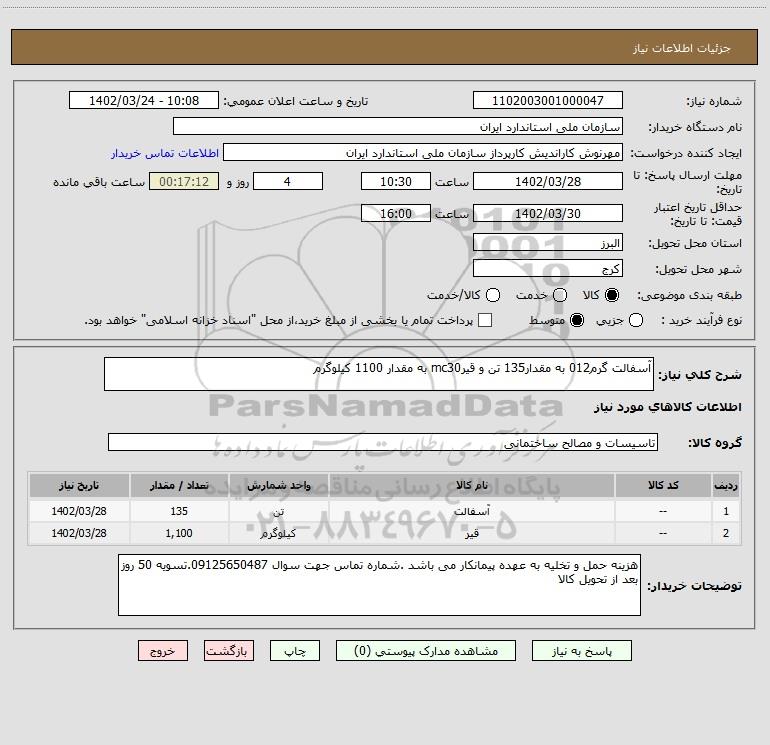The height and width of the screenshot is (745, 770).
Task: Click the announcement date field 1402/03/24 - 10:08
Action: tap(144, 101)
